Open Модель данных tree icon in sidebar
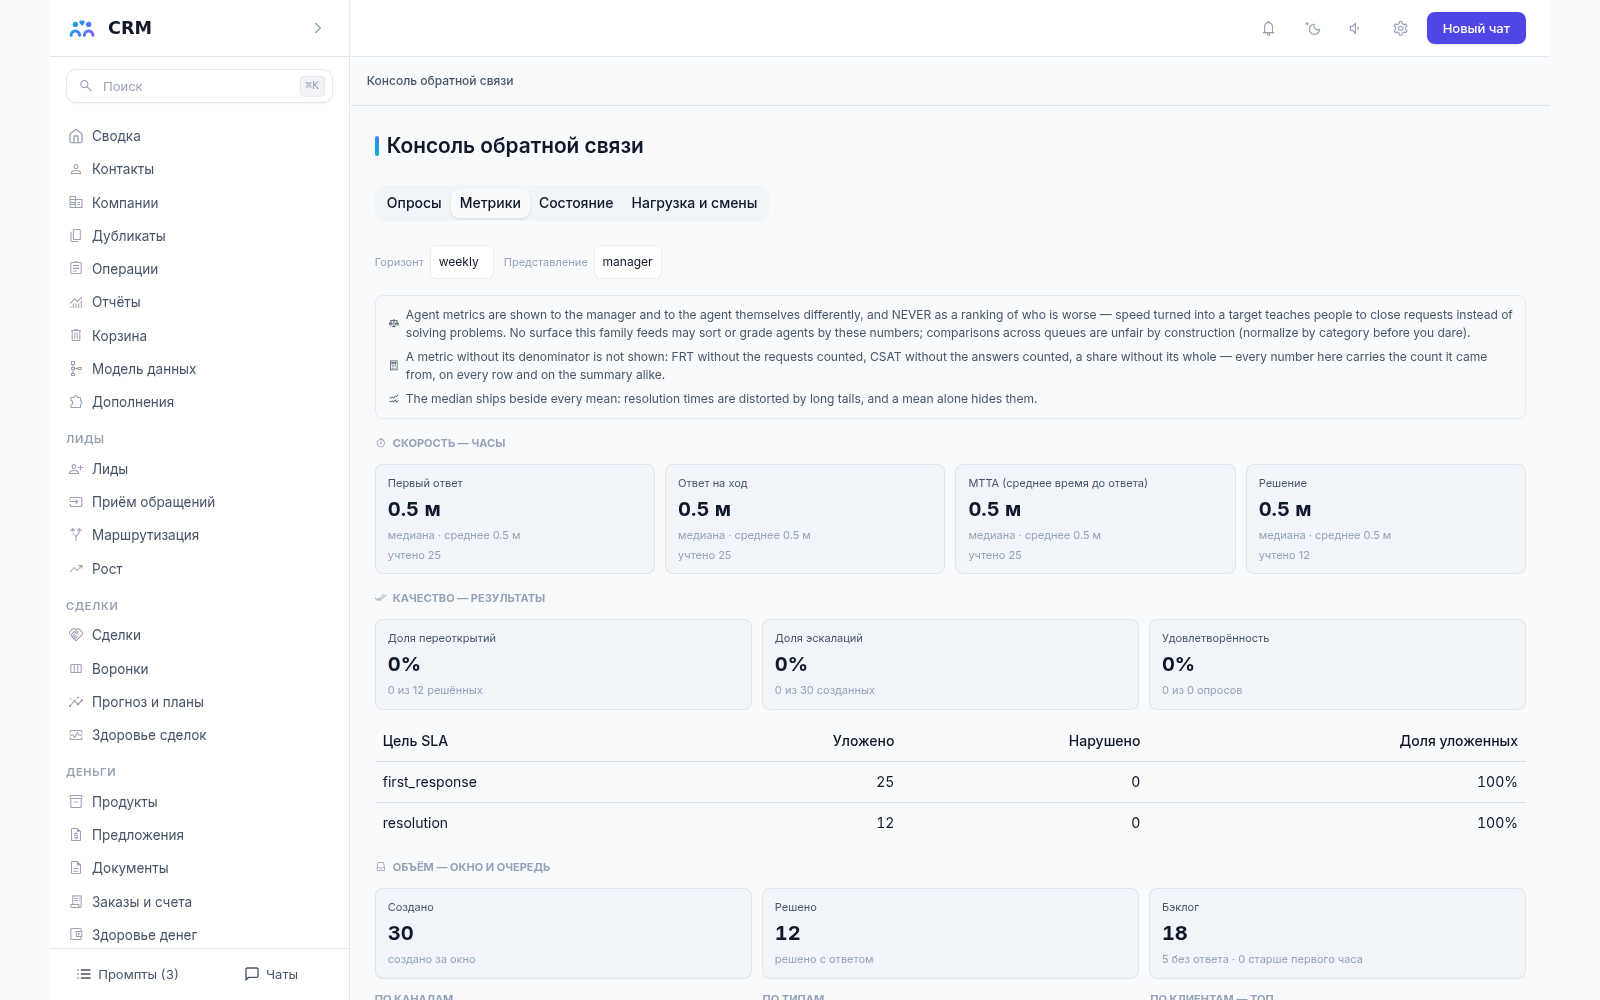 [x=76, y=369]
